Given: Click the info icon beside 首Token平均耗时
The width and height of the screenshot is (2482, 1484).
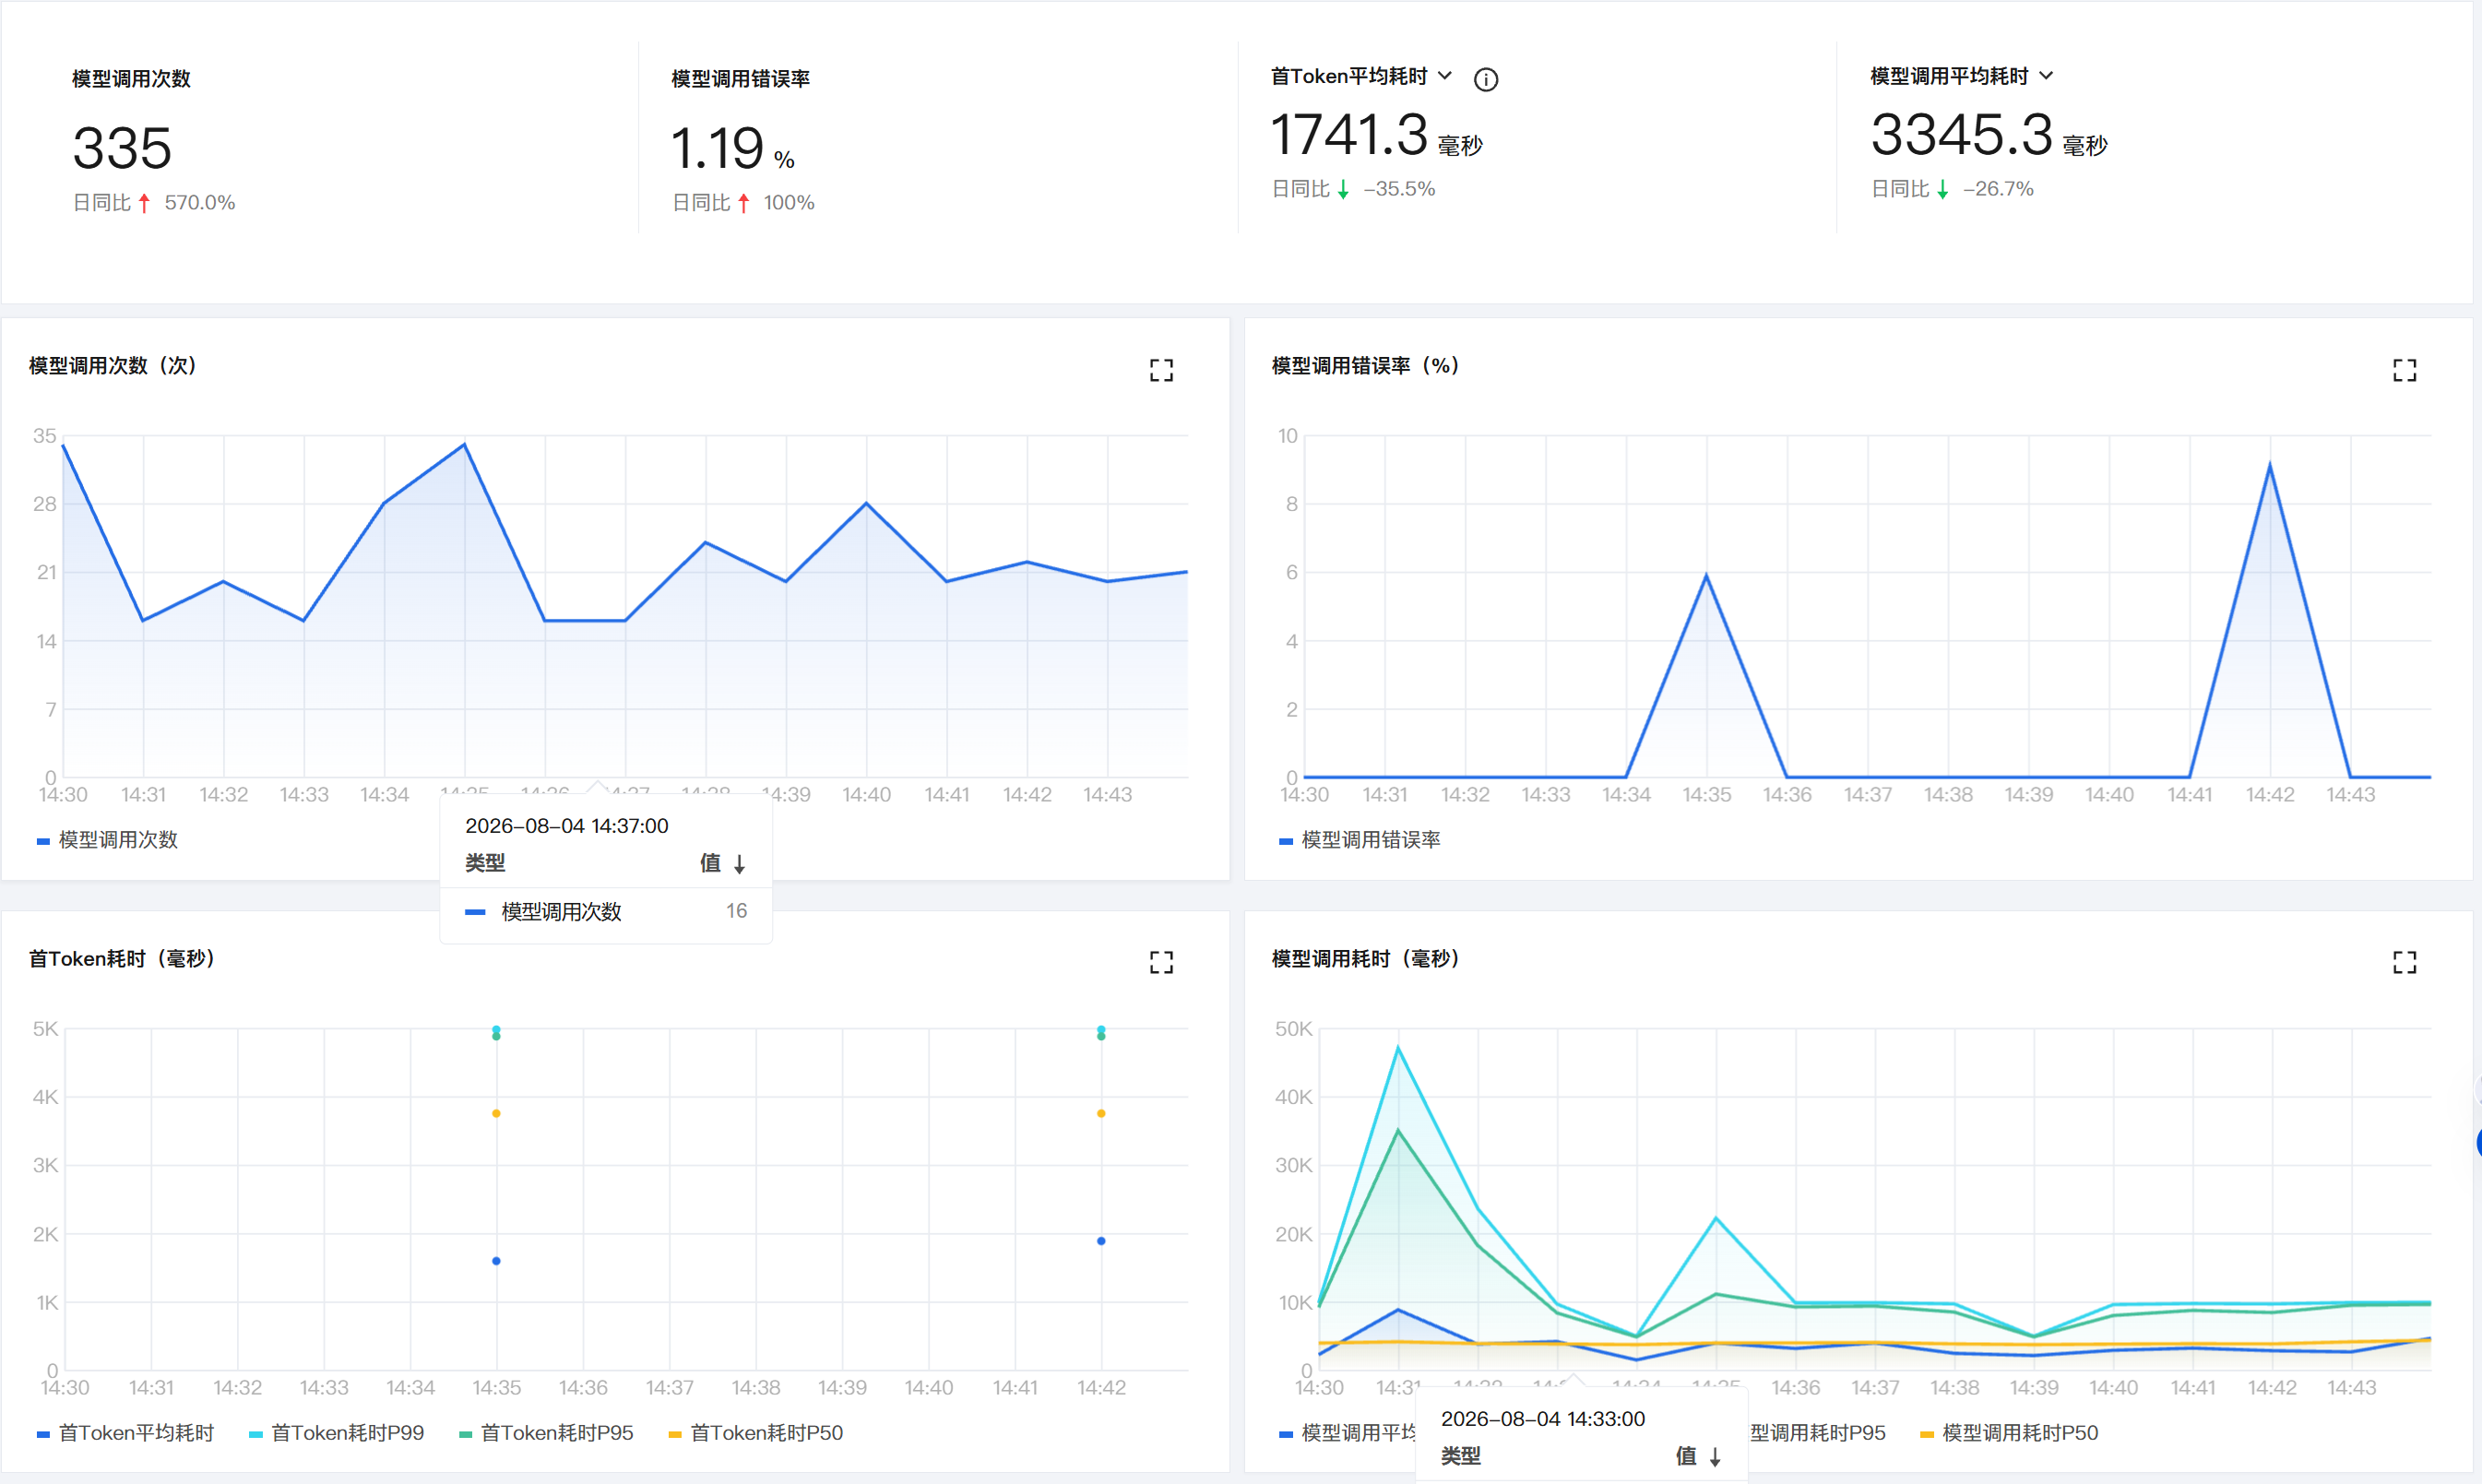Looking at the screenshot, I should coord(1486,79).
